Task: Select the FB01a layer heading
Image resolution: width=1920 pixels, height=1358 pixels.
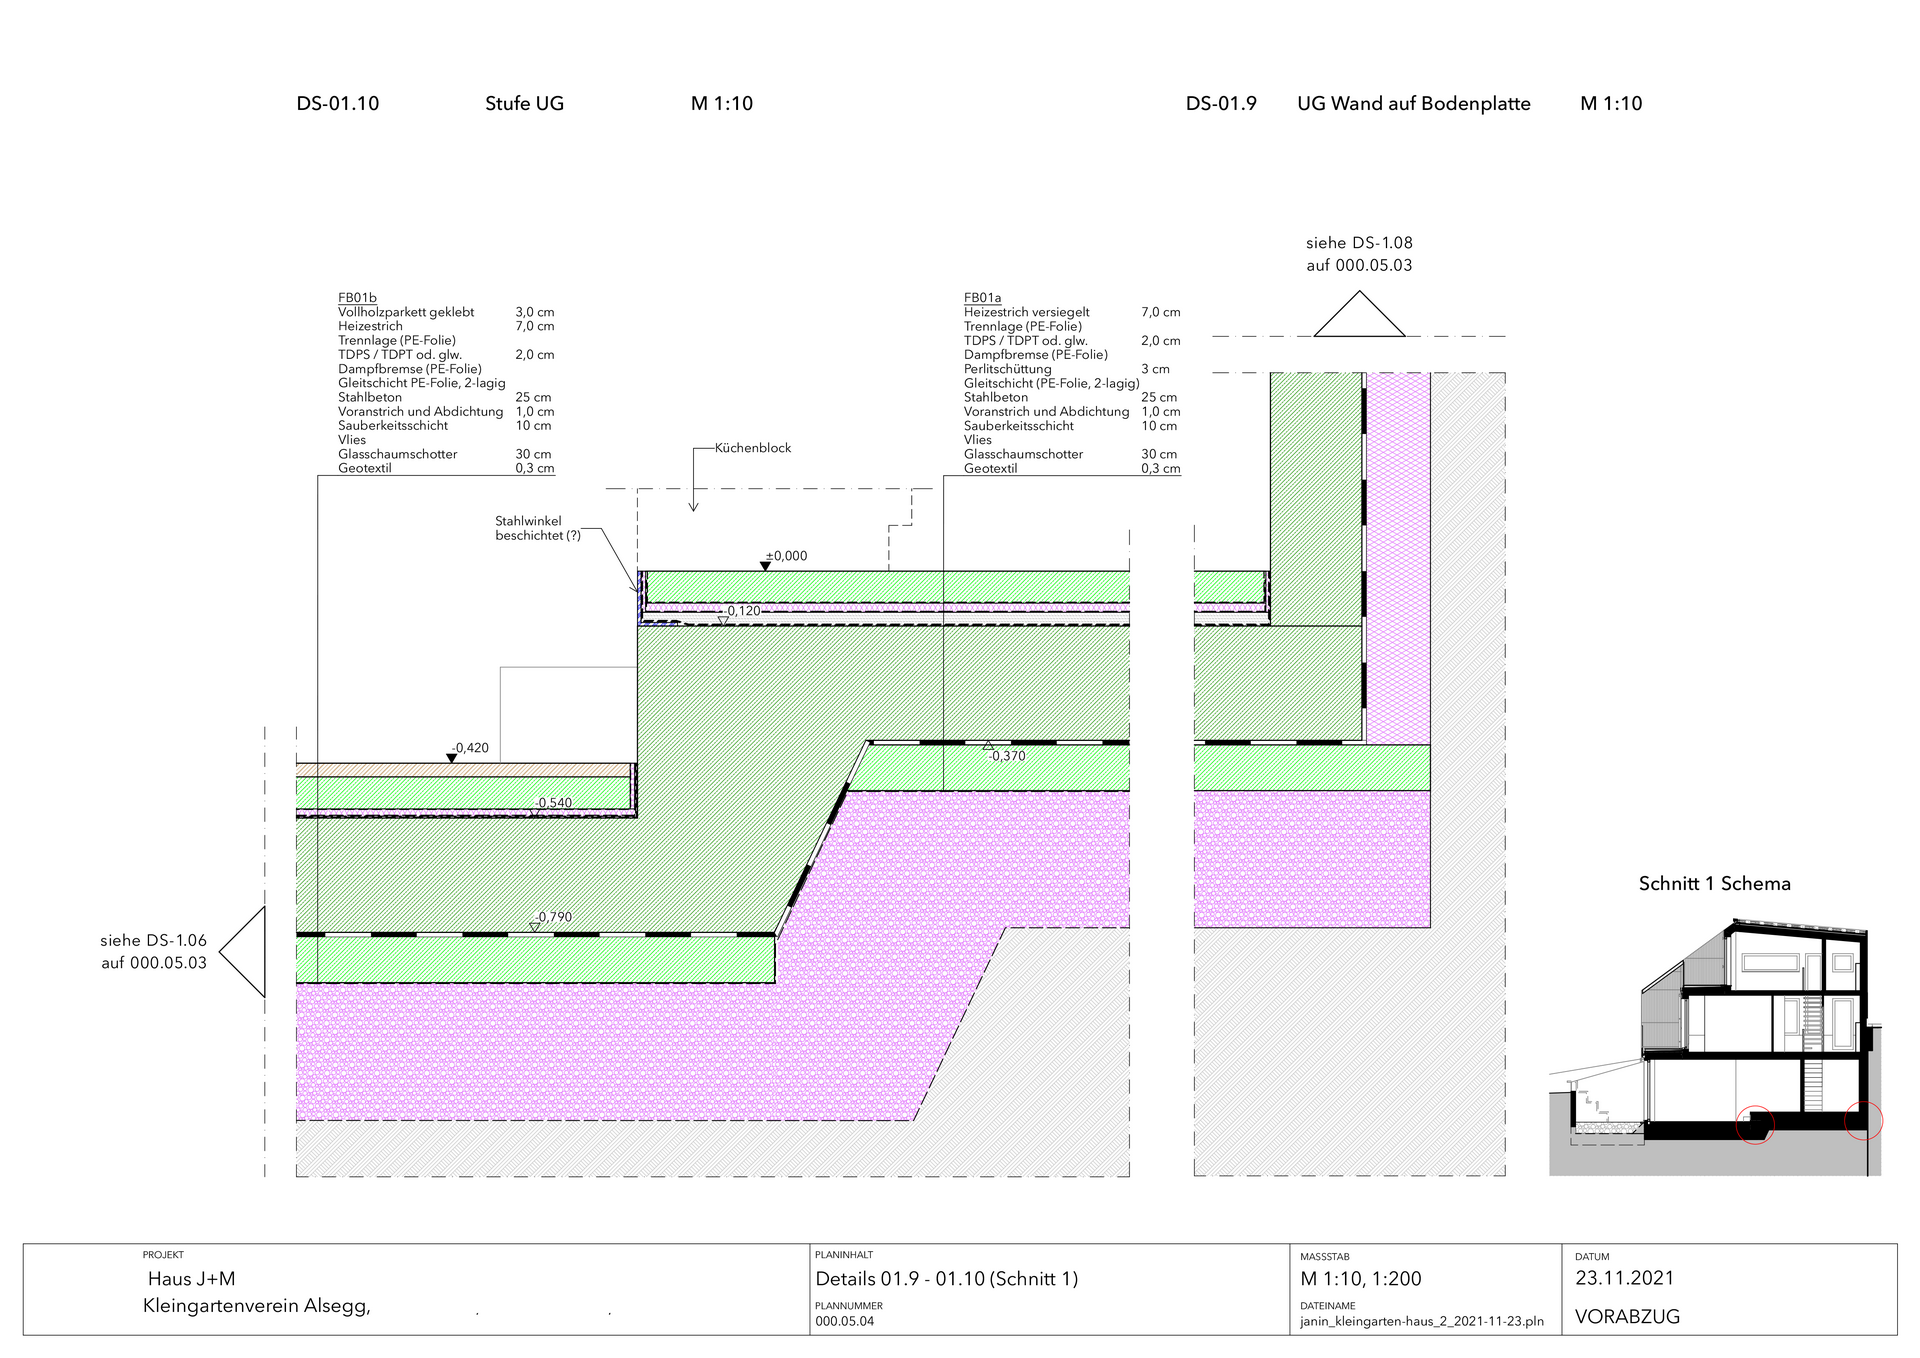Action: click(x=982, y=298)
